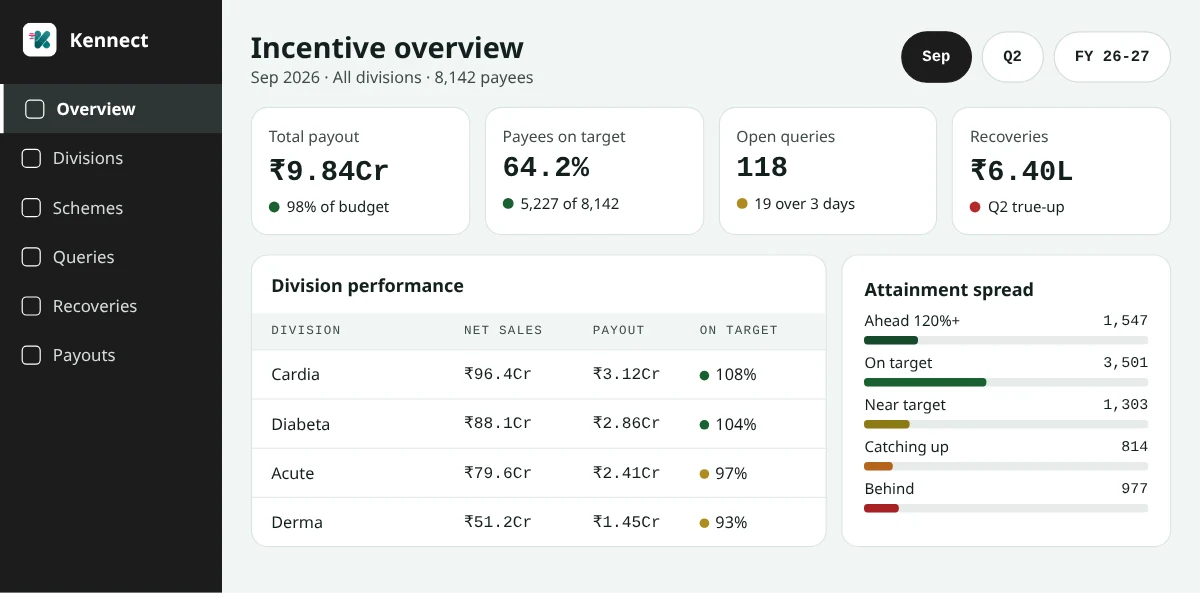Click the Recoveries sidebar icon

tap(31, 306)
